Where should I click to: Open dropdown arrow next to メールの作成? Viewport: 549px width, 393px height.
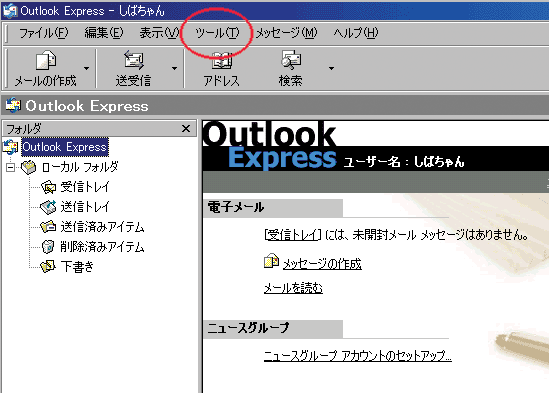tap(86, 68)
